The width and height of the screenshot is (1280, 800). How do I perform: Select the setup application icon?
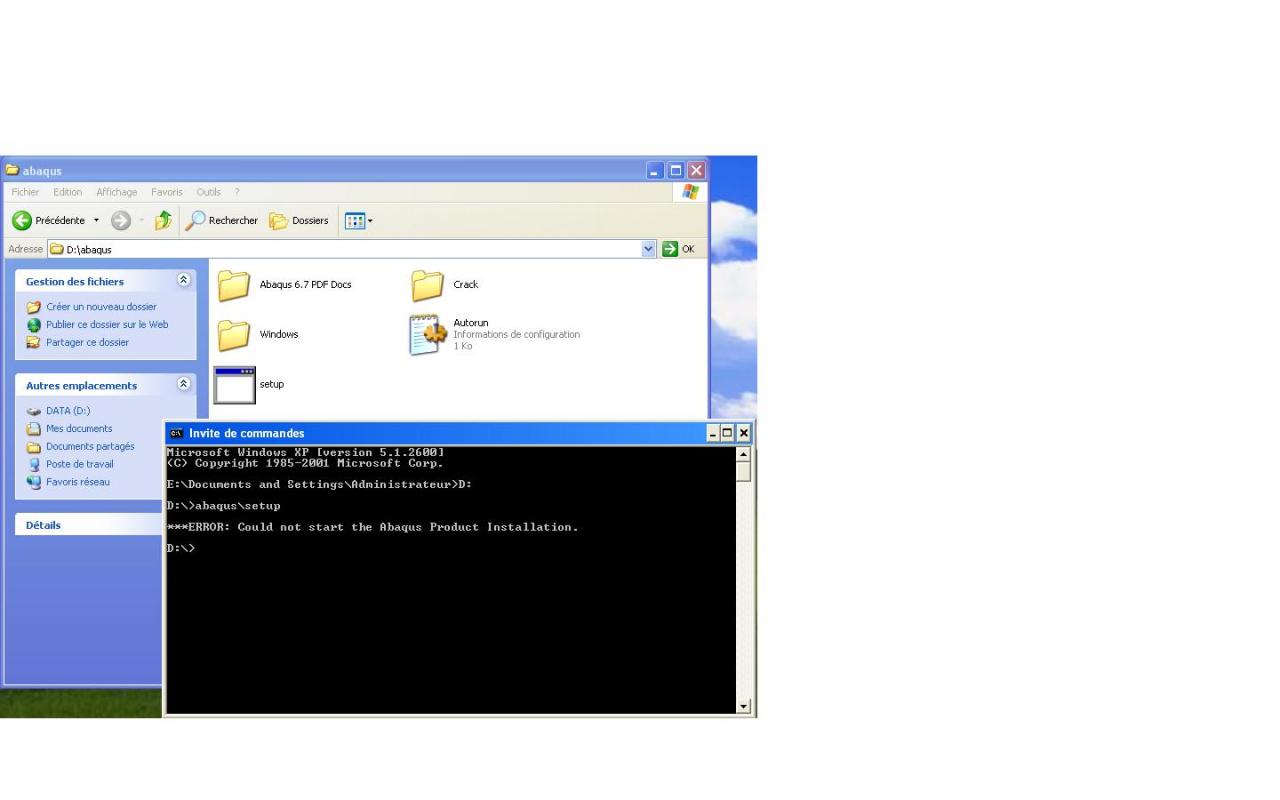click(x=234, y=385)
